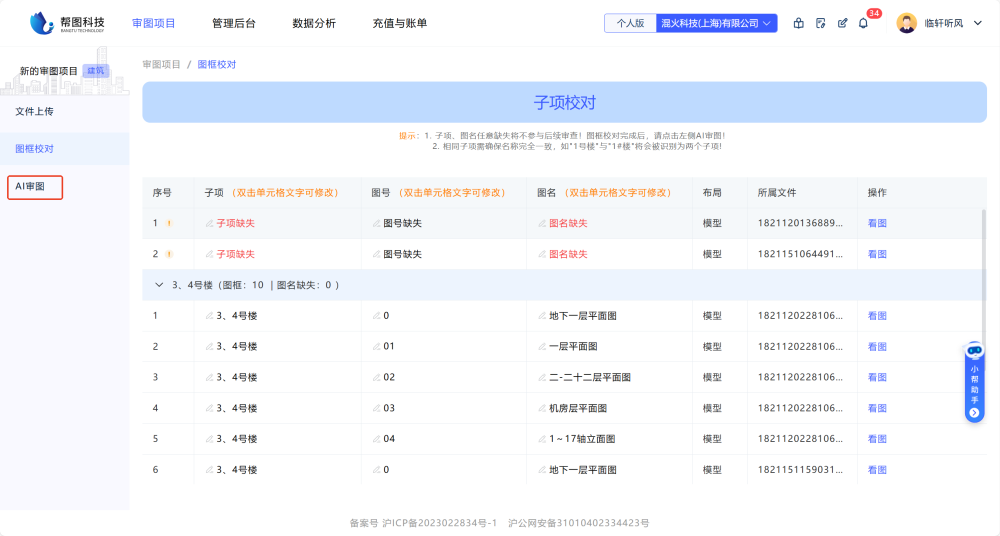Click the 帮图科技 logo

pos(67,23)
